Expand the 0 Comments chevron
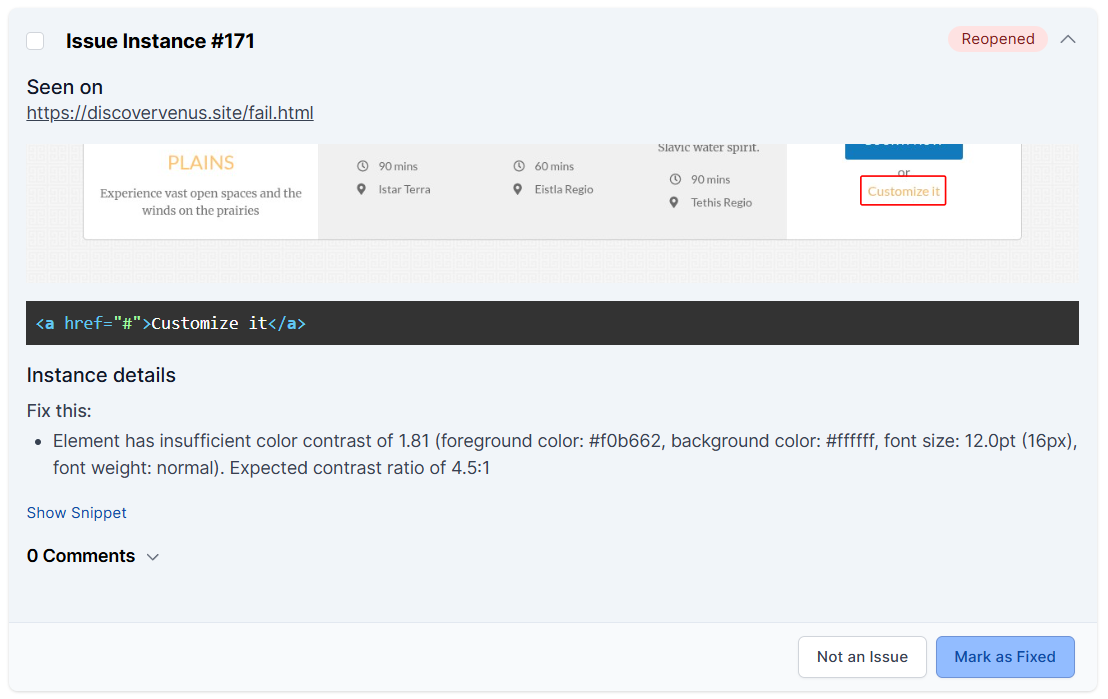 pos(153,557)
